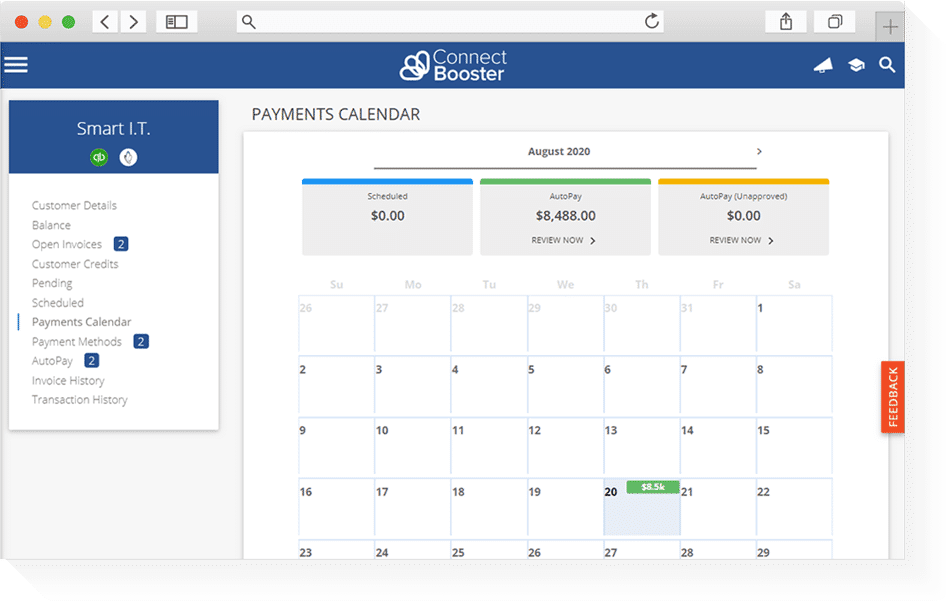The height and width of the screenshot is (601, 946).
Task: Select August 18 on calendar
Action: tap(489, 507)
